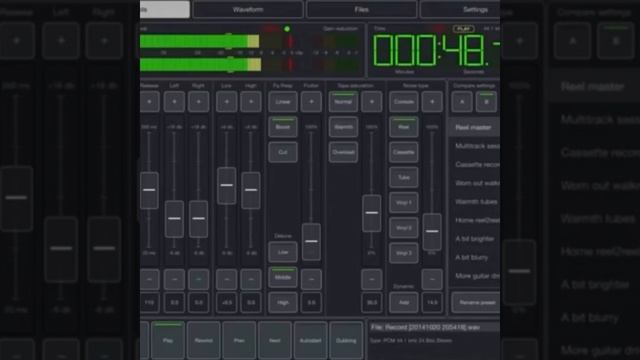
Task: Click the Console button under Noise type
Action: (x=404, y=102)
